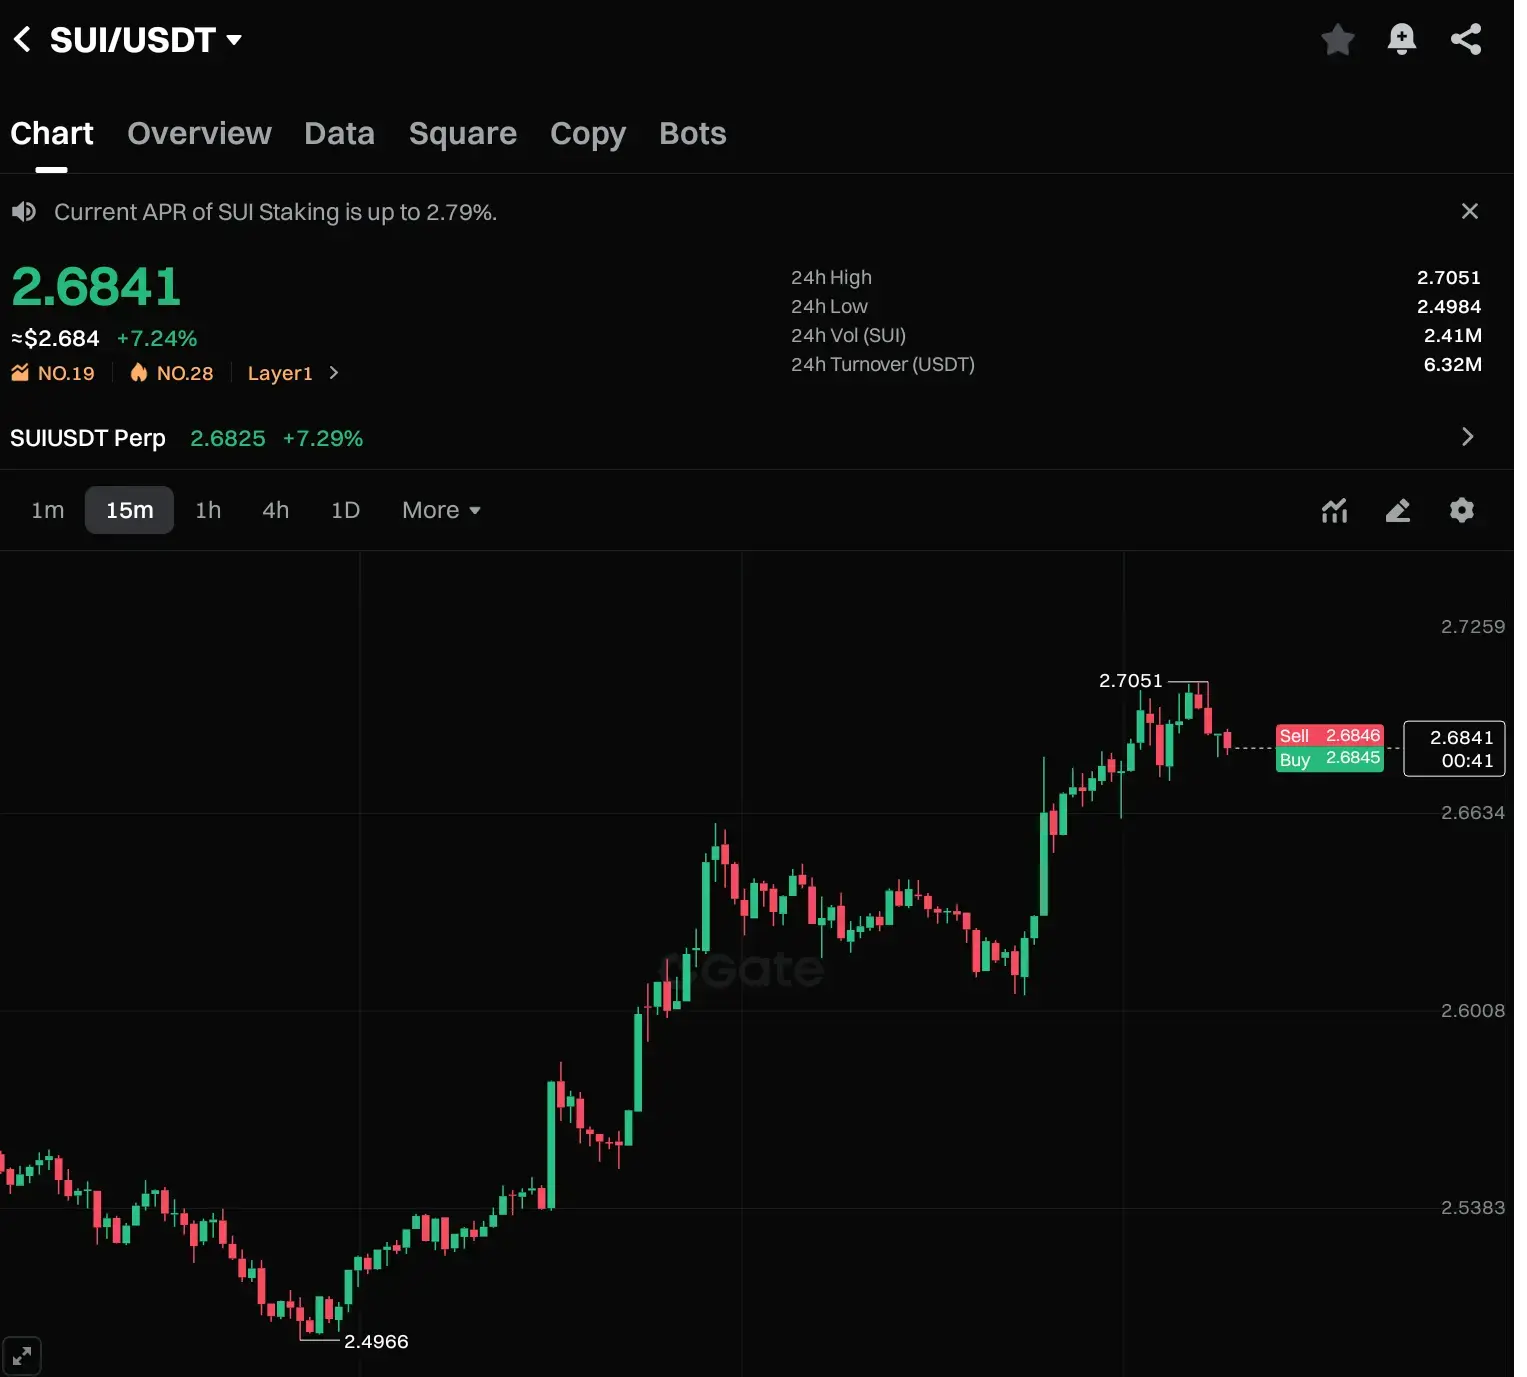This screenshot has width=1527, height=1377.
Task: Click the 2.5383 price axis label
Action: click(x=1472, y=1207)
